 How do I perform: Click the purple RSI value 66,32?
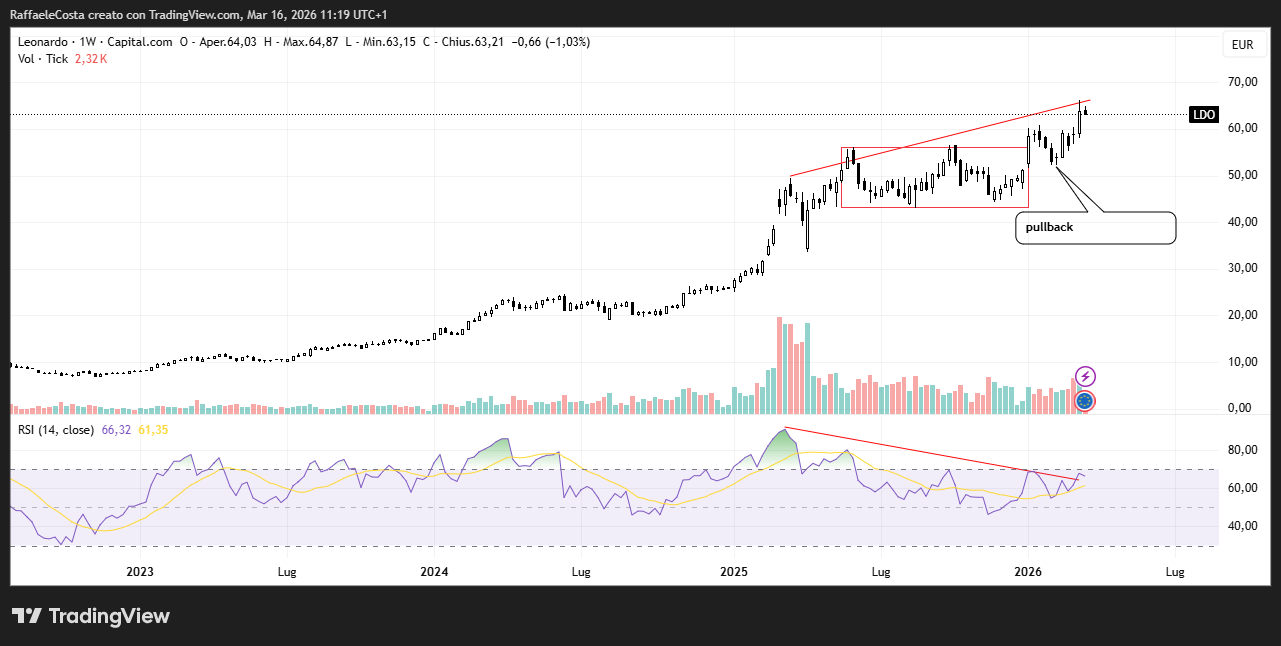(116, 430)
